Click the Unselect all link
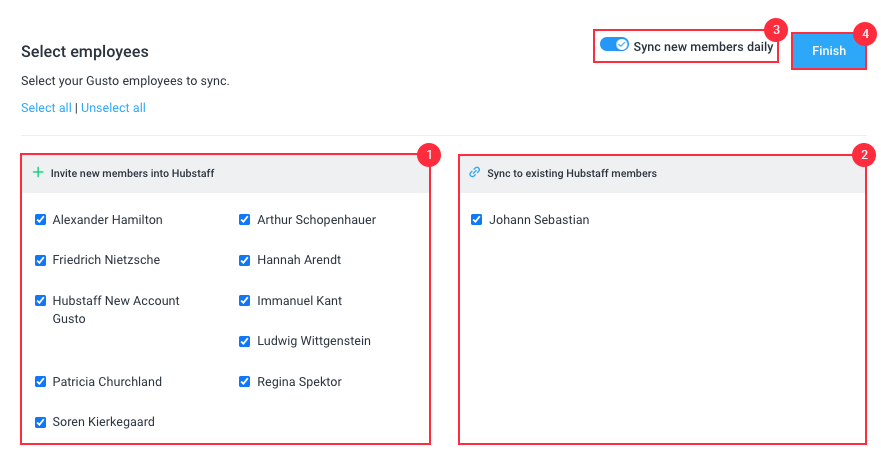This screenshot has width=881, height=461. 113,108
